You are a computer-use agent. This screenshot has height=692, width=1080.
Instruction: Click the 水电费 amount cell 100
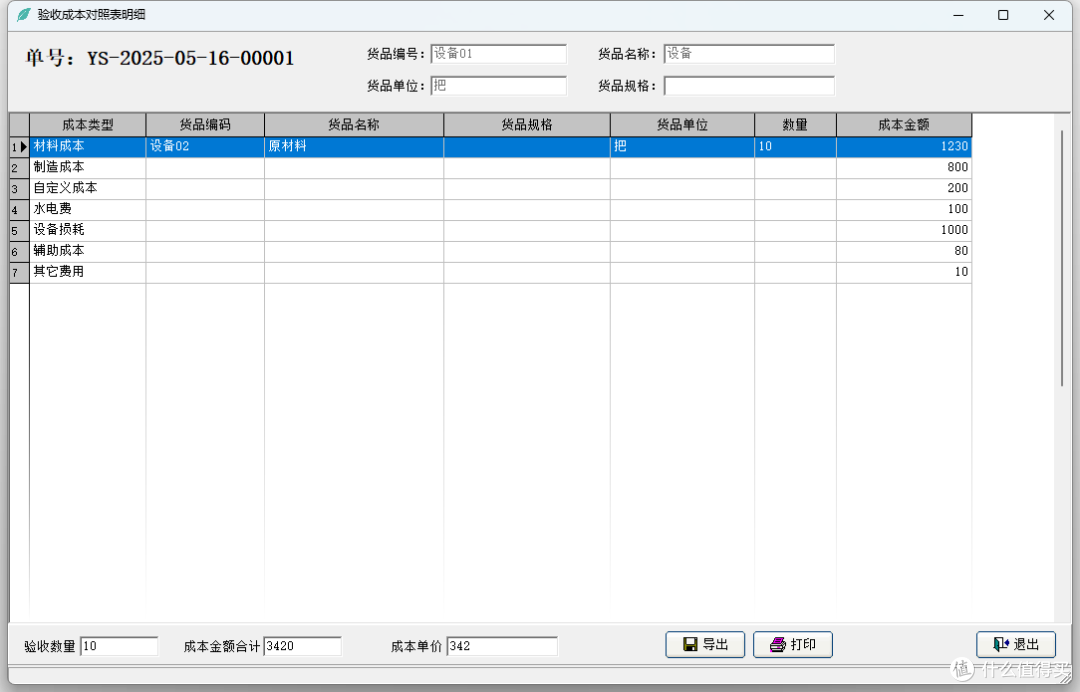coord(904,209)
